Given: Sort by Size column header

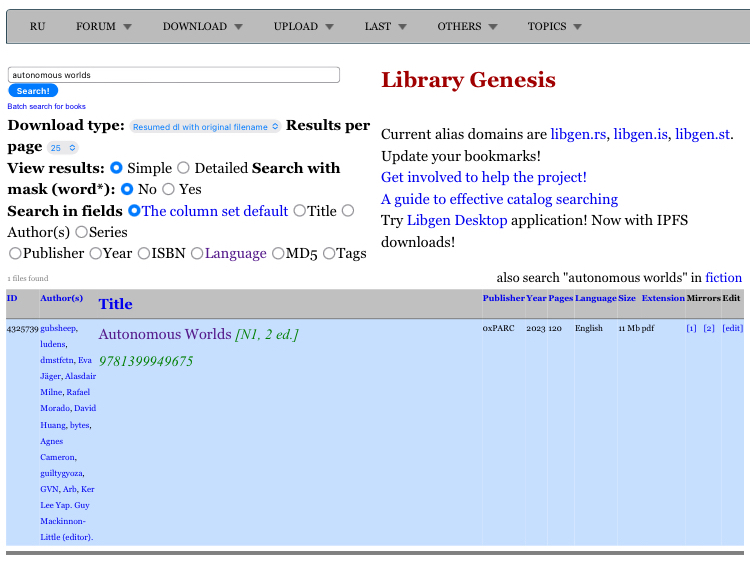Looking at the screenshot, I should [x=627, y=298].
